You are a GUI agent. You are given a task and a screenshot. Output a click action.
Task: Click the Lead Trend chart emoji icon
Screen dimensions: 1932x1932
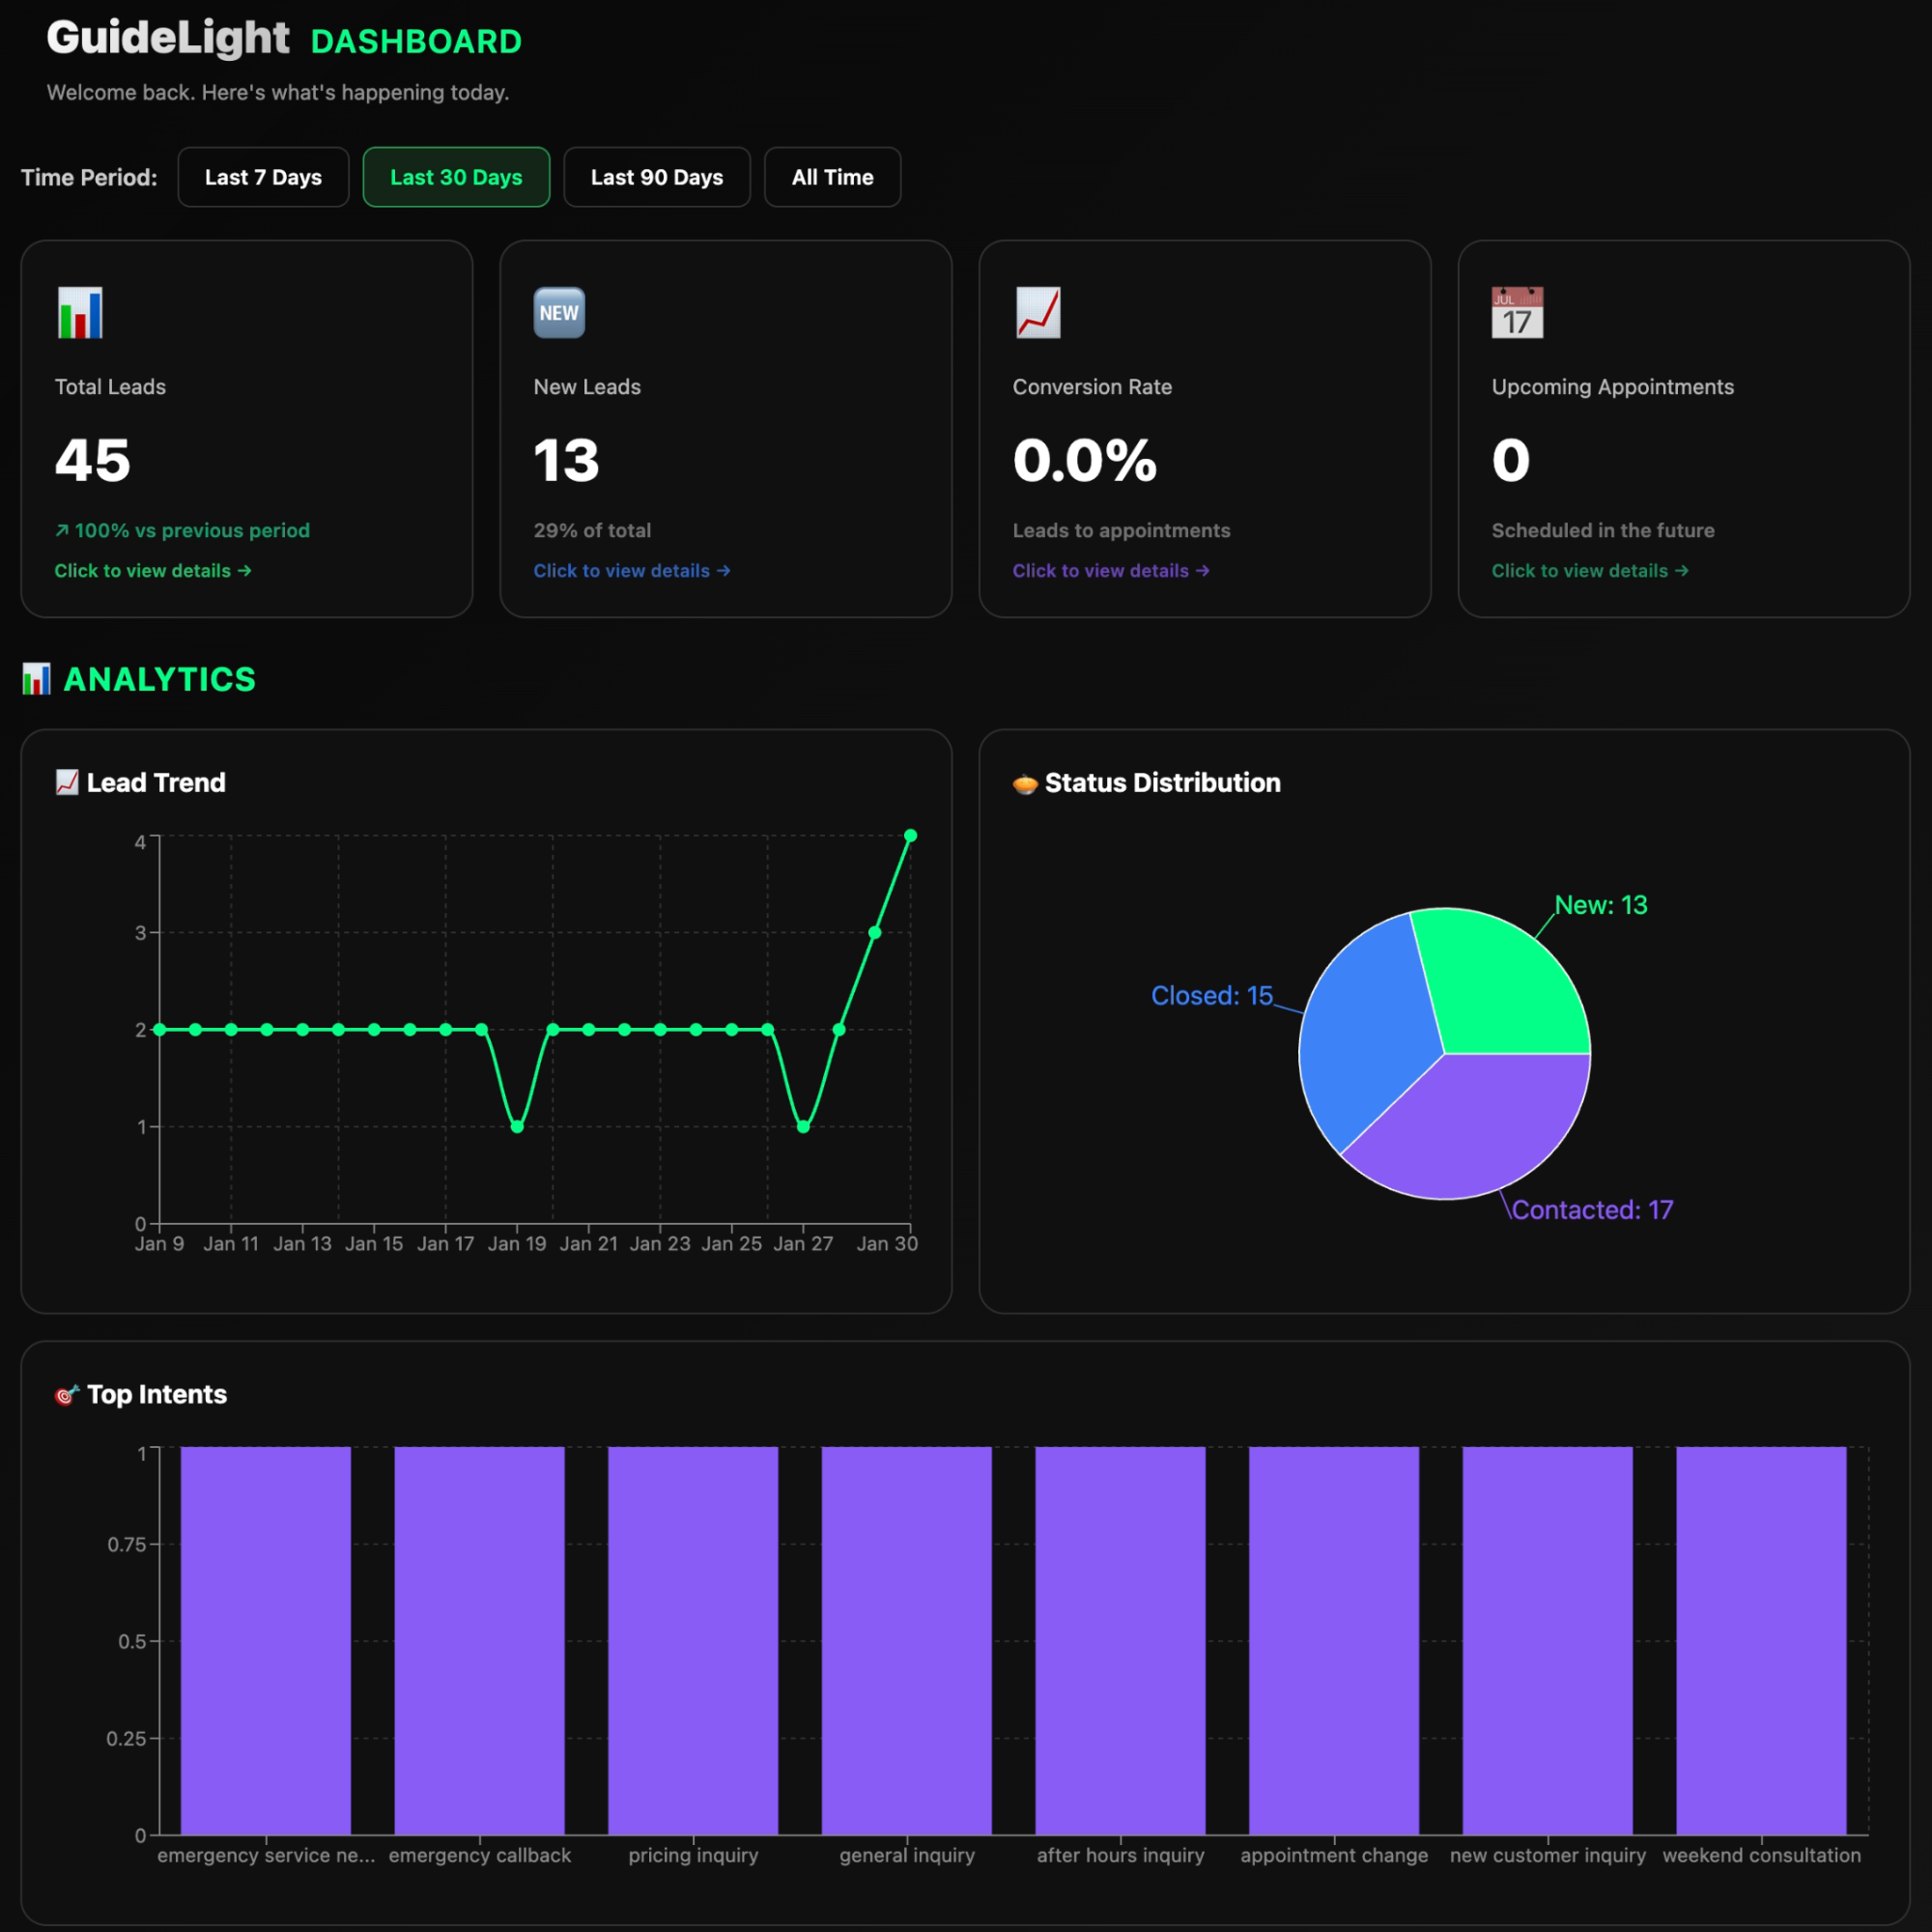point(66,782)
